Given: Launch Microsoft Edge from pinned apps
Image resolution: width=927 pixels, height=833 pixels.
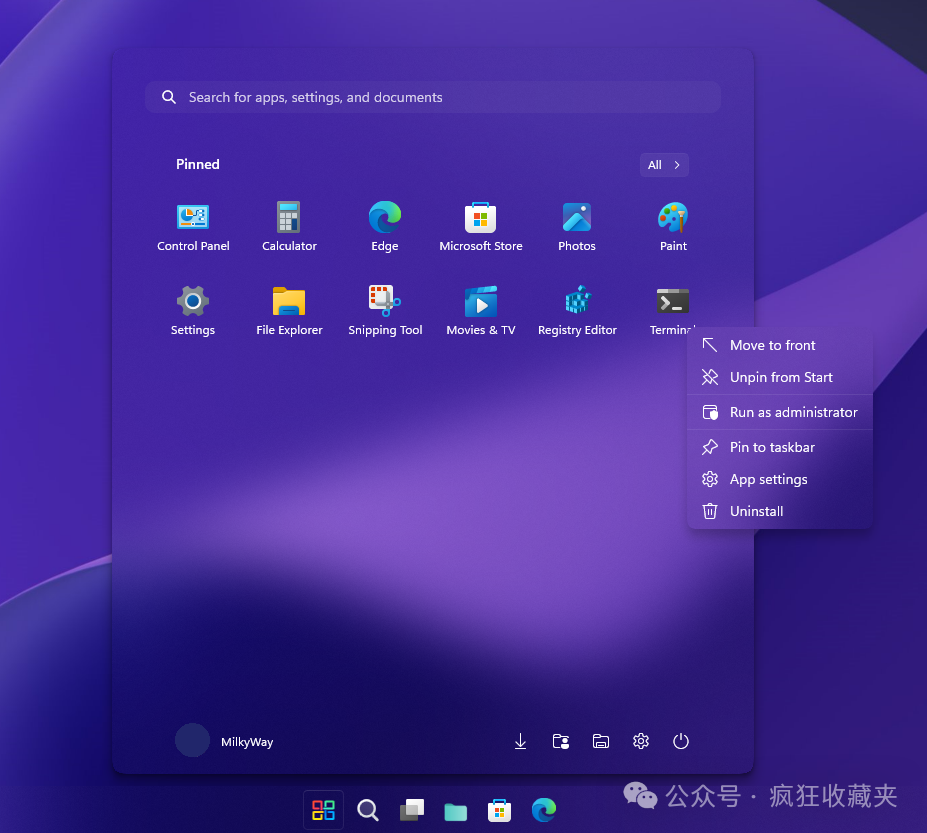Looking at the screenshot, I should point(385,225).
